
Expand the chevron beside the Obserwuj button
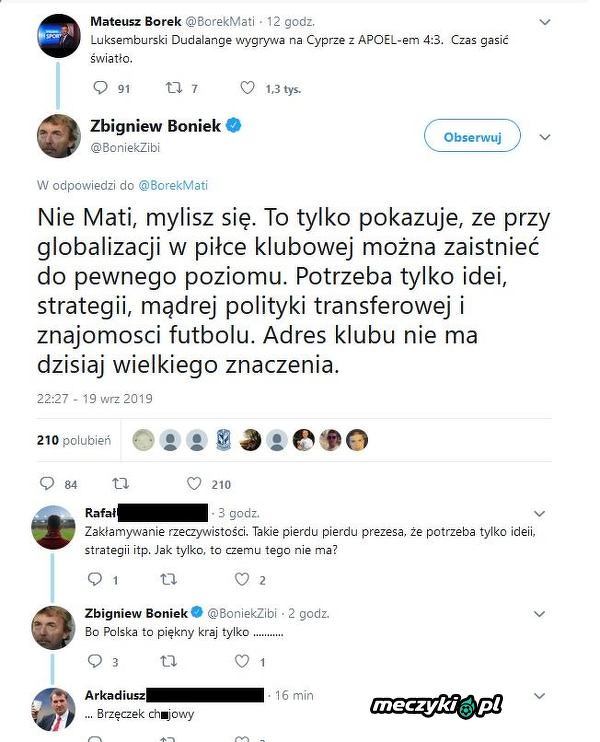click(x=545, y=137)
